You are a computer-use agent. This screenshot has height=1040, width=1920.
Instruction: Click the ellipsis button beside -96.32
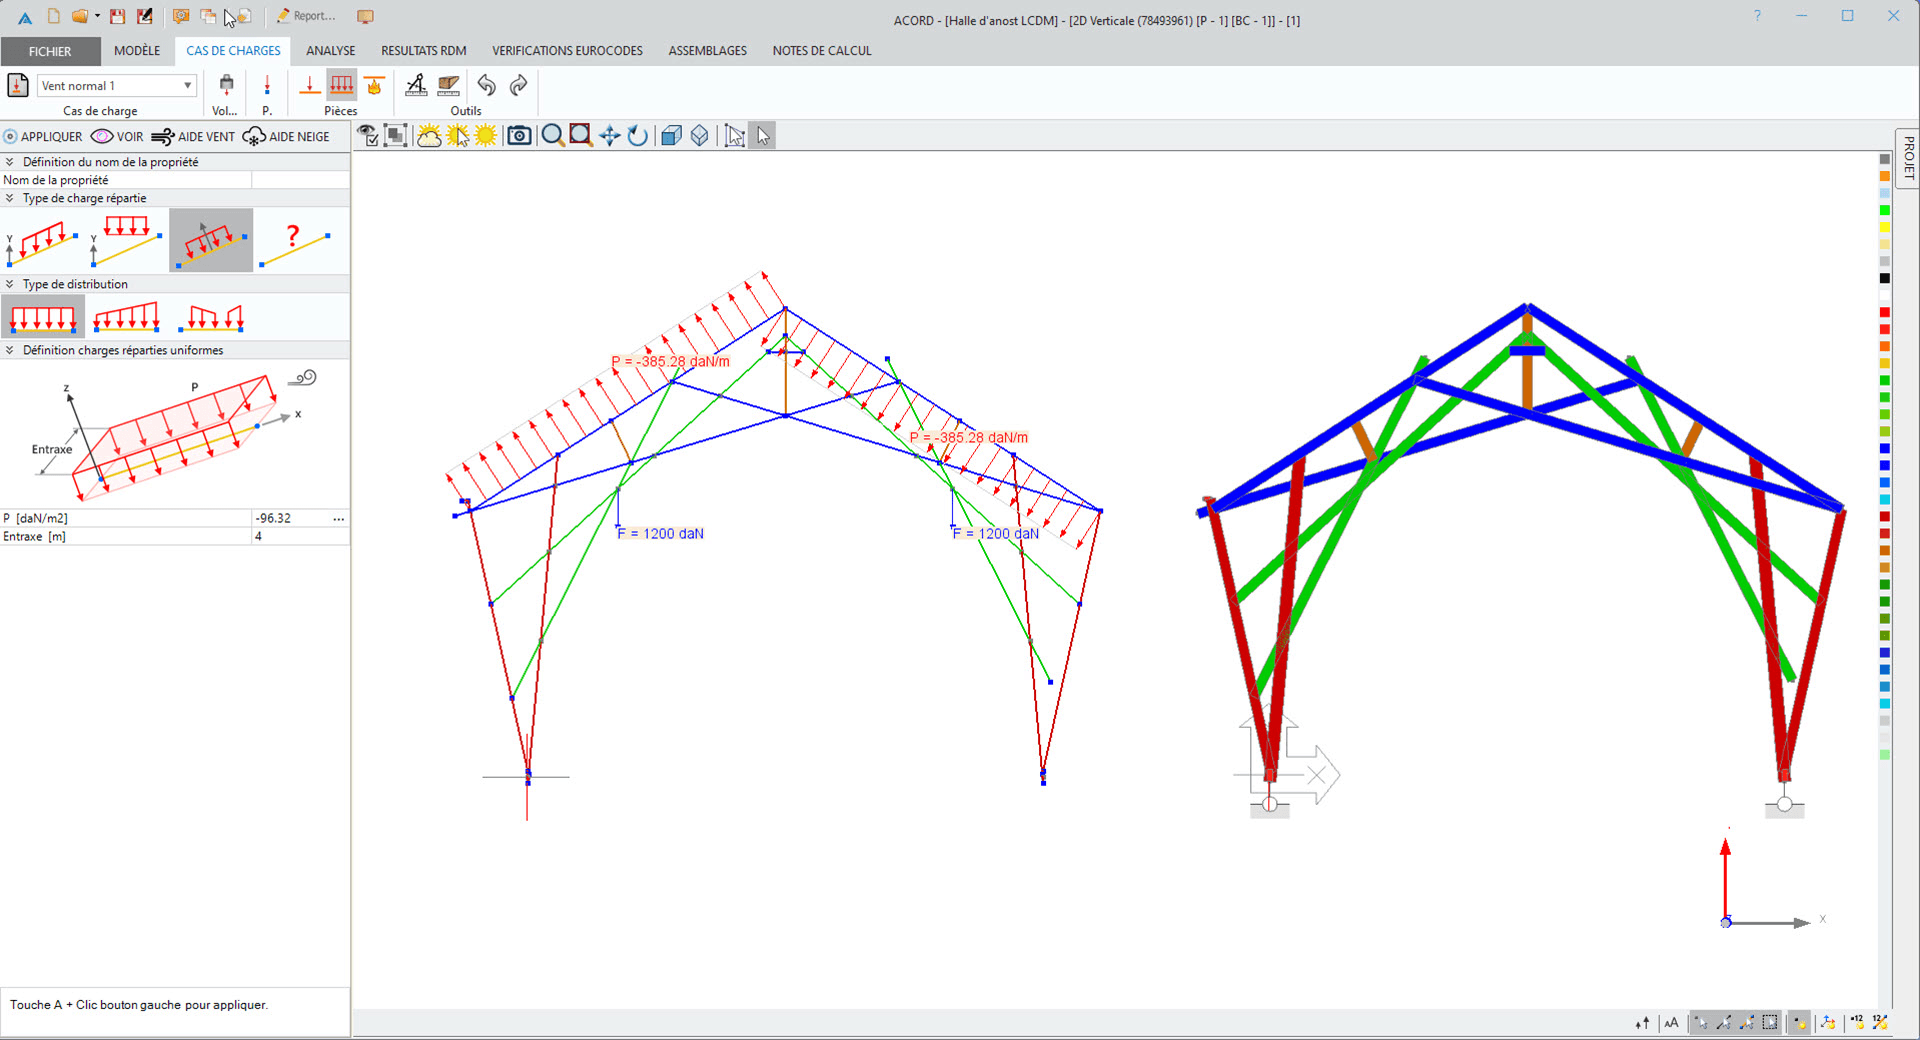[339, 518]
